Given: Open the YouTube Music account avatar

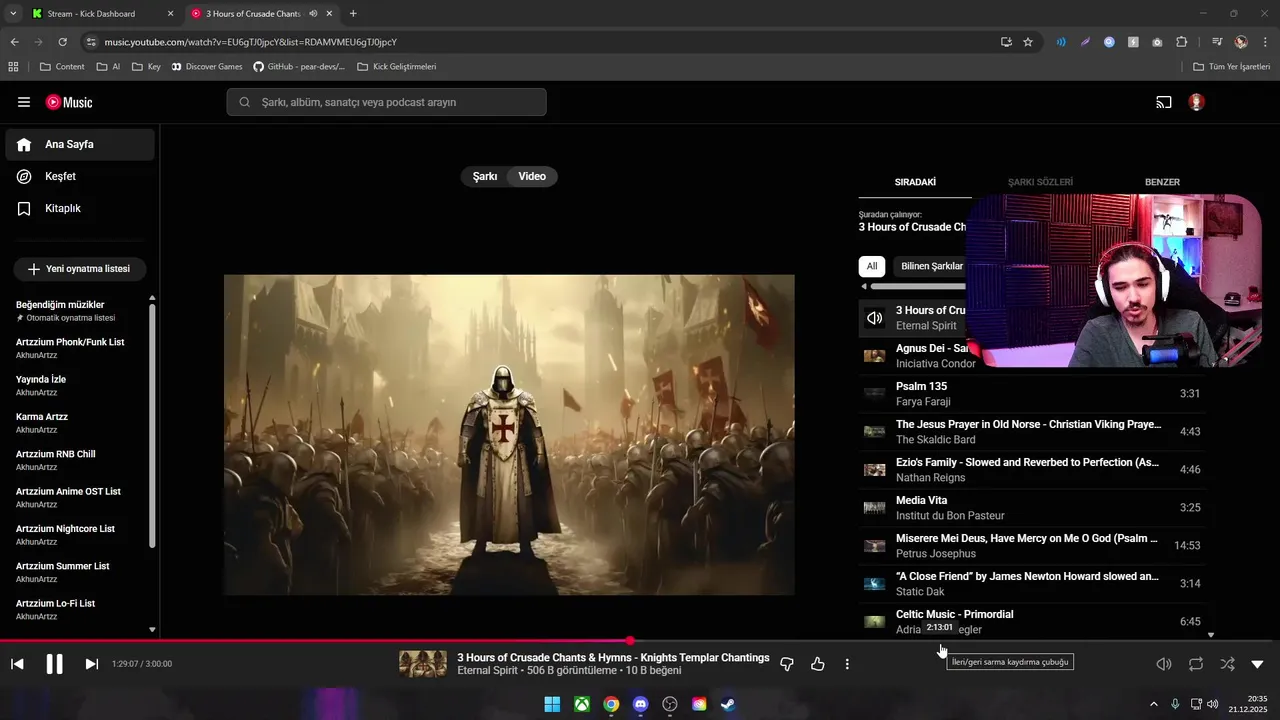Looking at the screenshot, I should [x=1196, y=102].
